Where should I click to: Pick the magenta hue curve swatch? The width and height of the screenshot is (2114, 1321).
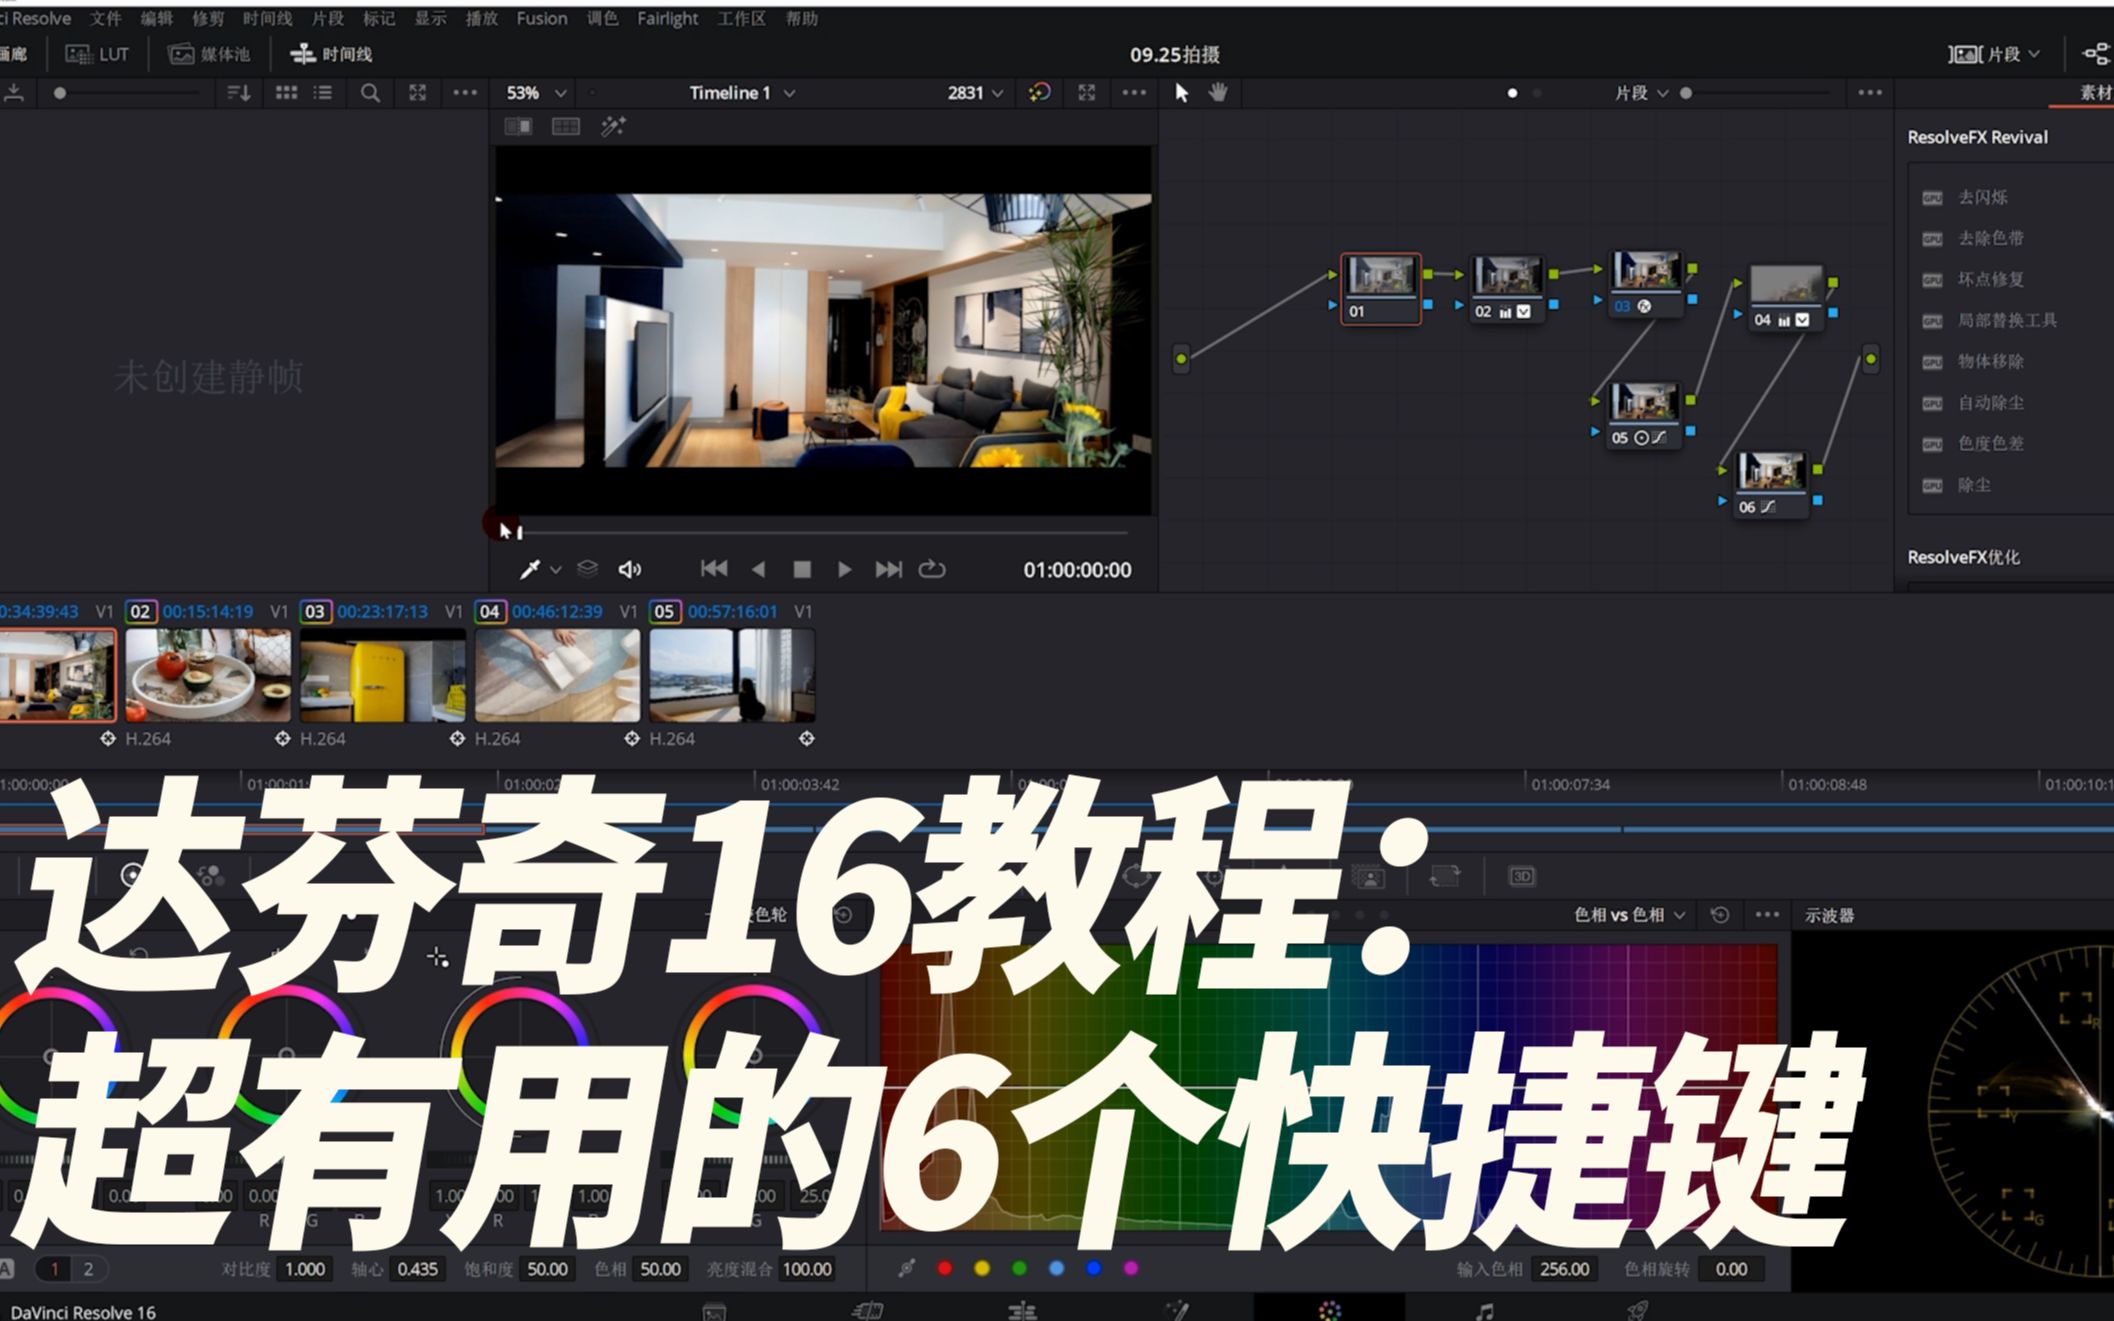pos(1131,1268)
